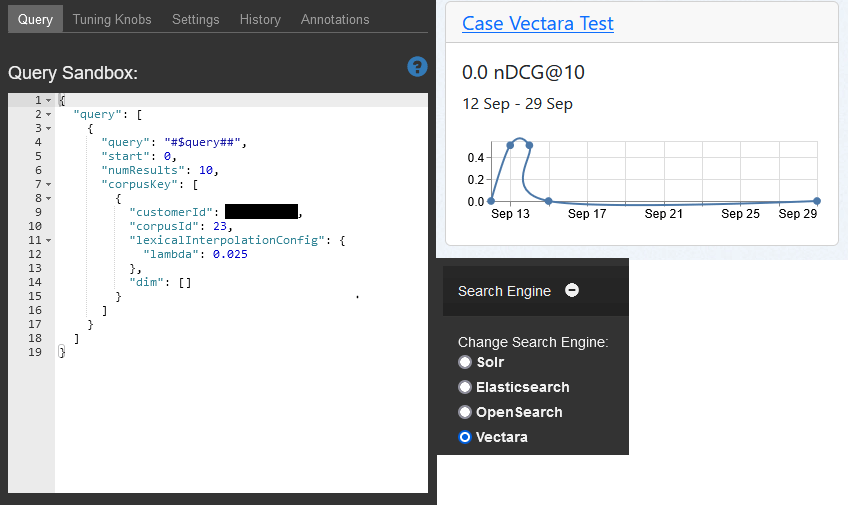
Task: Click the last chart data point near Sep 29
Action: coord(817,201)
